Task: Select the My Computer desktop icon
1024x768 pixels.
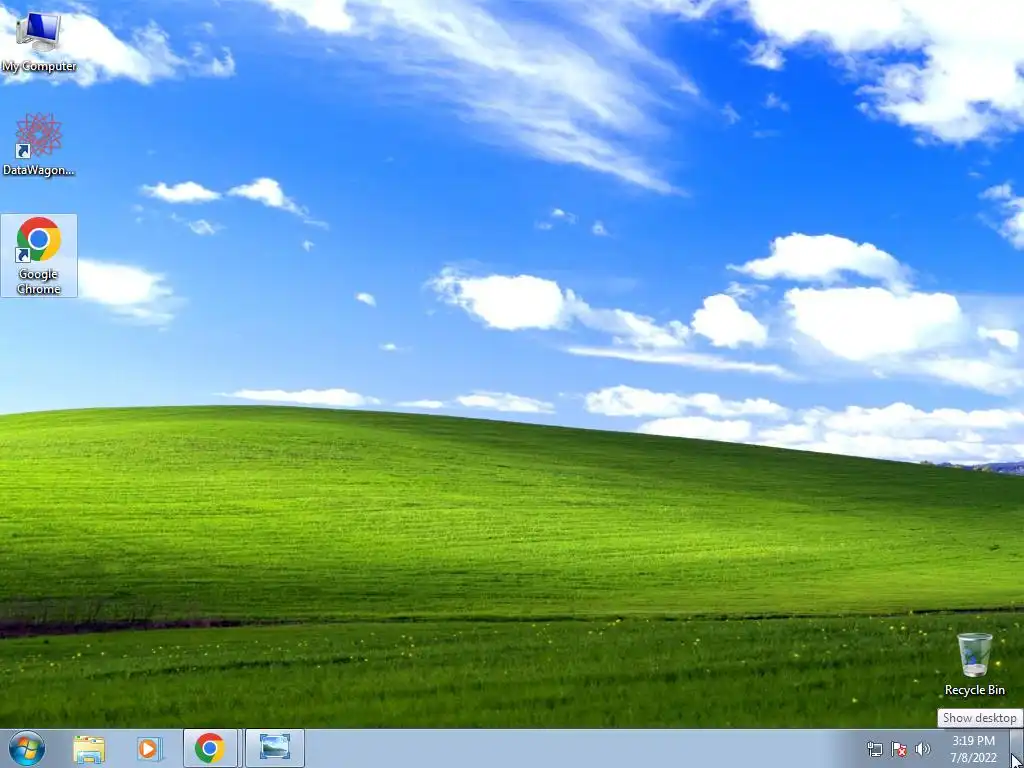Action: [39, 42]
